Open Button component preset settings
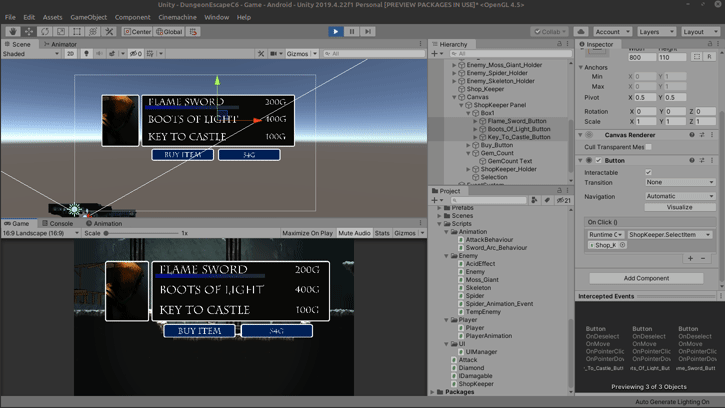725x408 pixels. 702,161
